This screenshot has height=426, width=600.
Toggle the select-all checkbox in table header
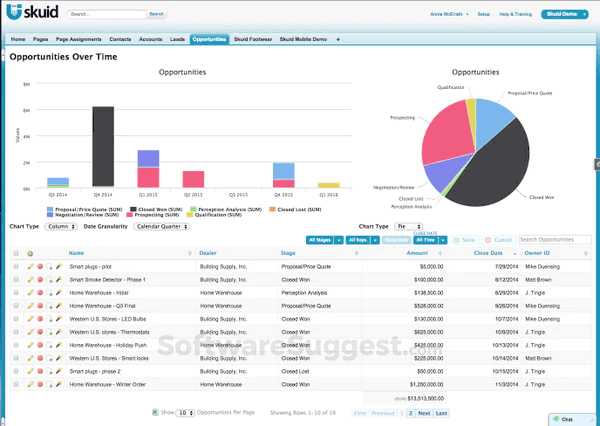click(16, 254)
